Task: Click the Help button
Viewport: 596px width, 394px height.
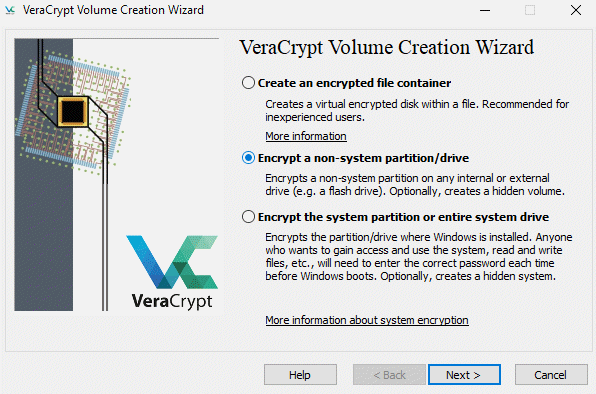Action: [300, 375]
